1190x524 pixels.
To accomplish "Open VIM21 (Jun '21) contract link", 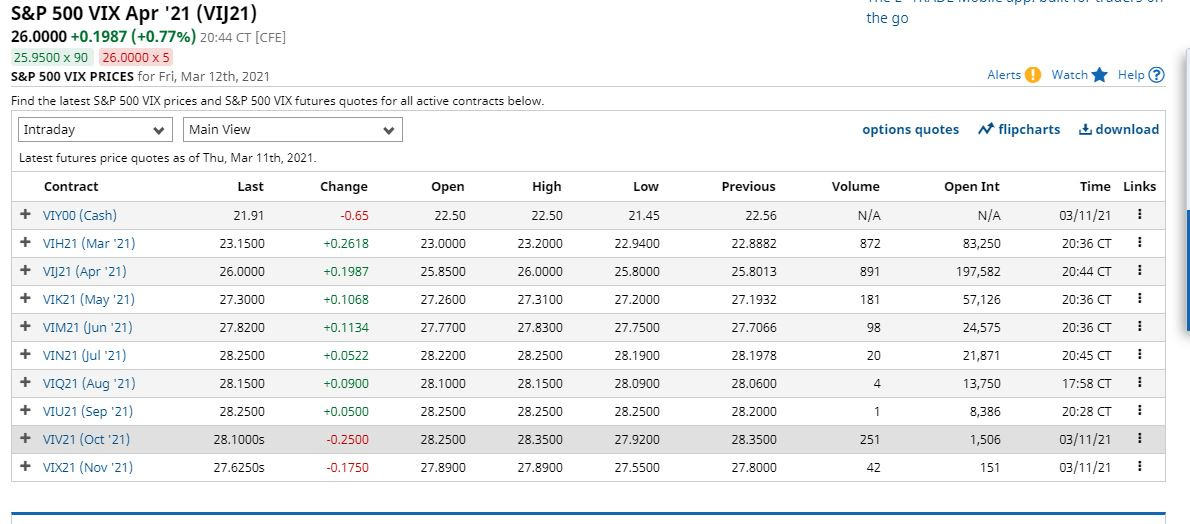I will tap(87, 327).
